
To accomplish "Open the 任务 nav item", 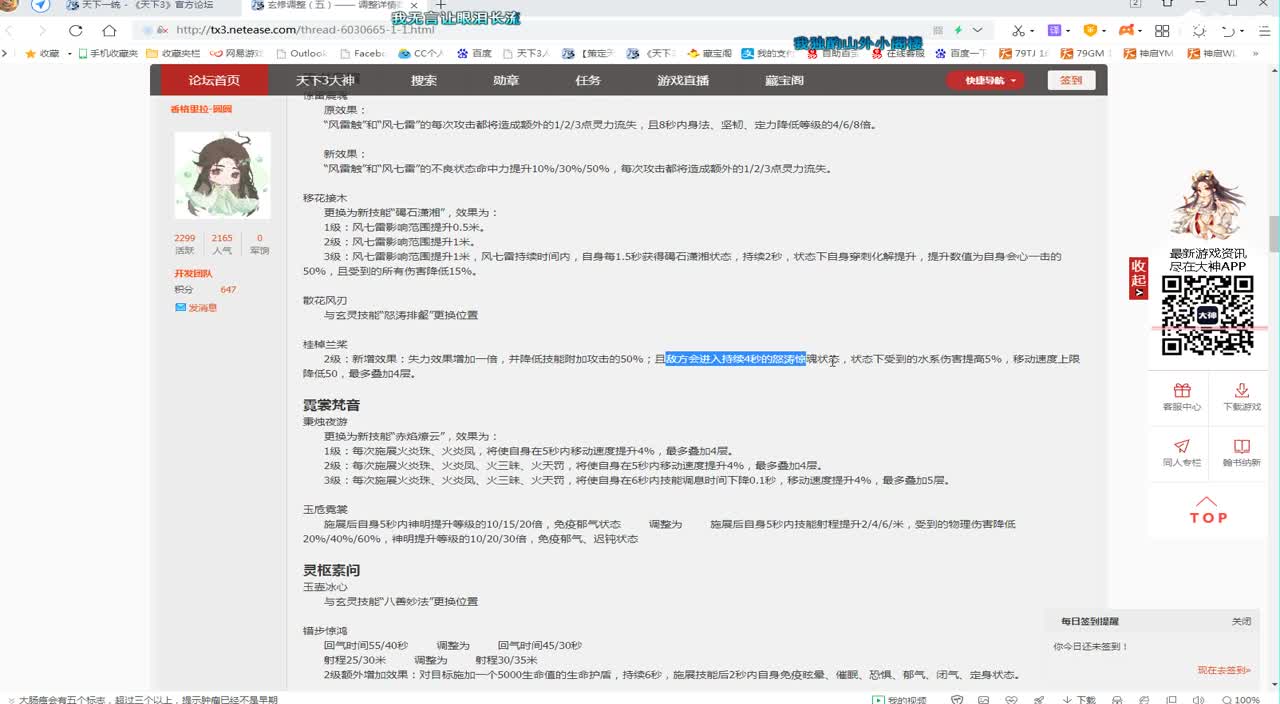I will pyautogui.click(x=588, y=80).
